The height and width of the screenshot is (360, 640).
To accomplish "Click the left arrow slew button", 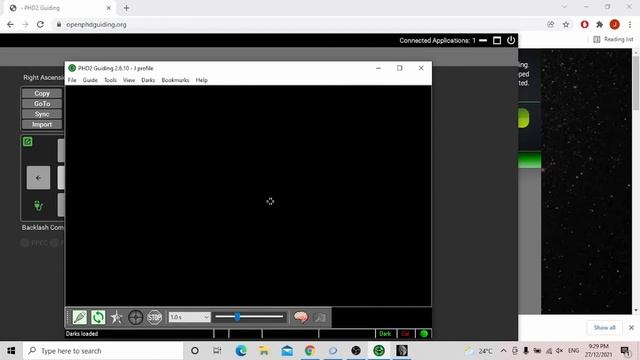I will click(38, 178).
